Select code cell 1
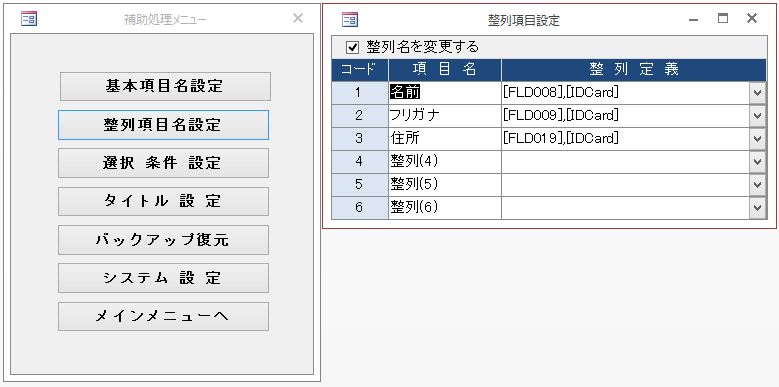779x387 pixels. [x=360, y=93]
